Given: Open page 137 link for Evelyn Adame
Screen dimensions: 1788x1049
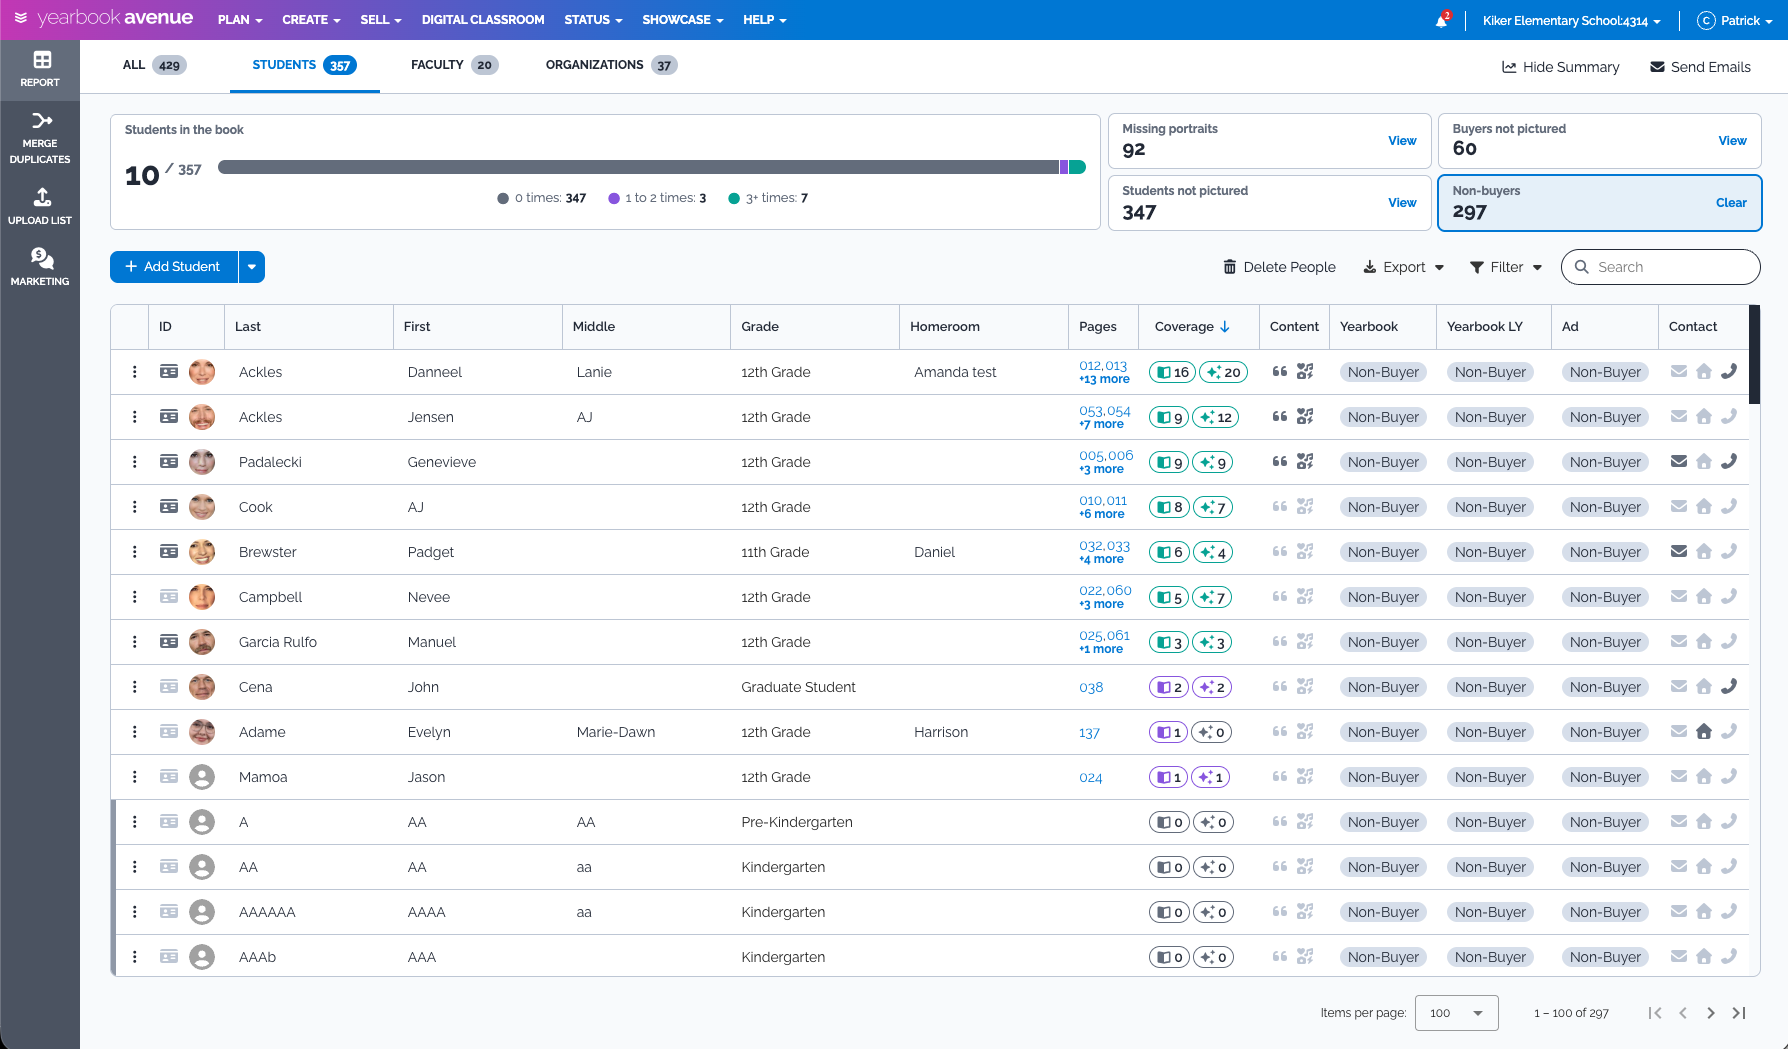Looking at the screenshot, I should 1089,732.
